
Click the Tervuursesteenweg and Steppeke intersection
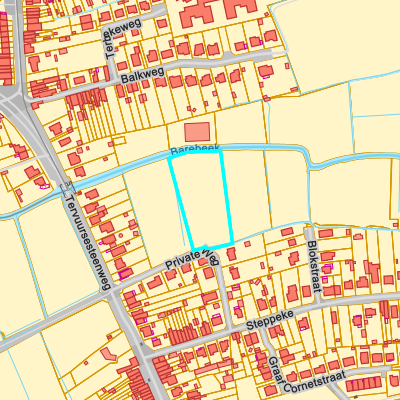[144, 356]
